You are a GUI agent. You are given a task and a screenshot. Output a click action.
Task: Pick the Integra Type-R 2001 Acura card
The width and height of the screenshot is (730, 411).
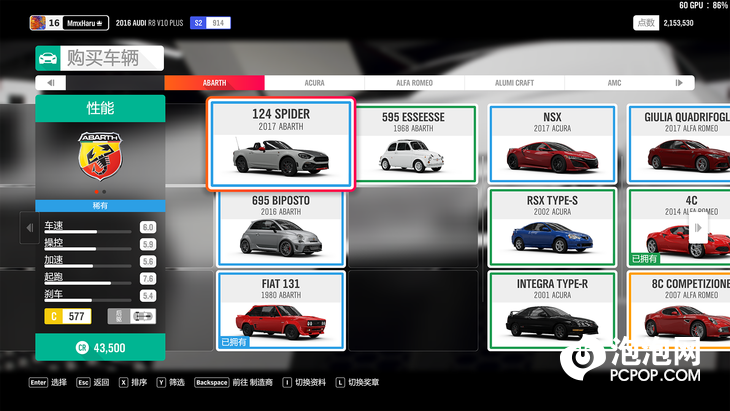(x=552, y=311)
